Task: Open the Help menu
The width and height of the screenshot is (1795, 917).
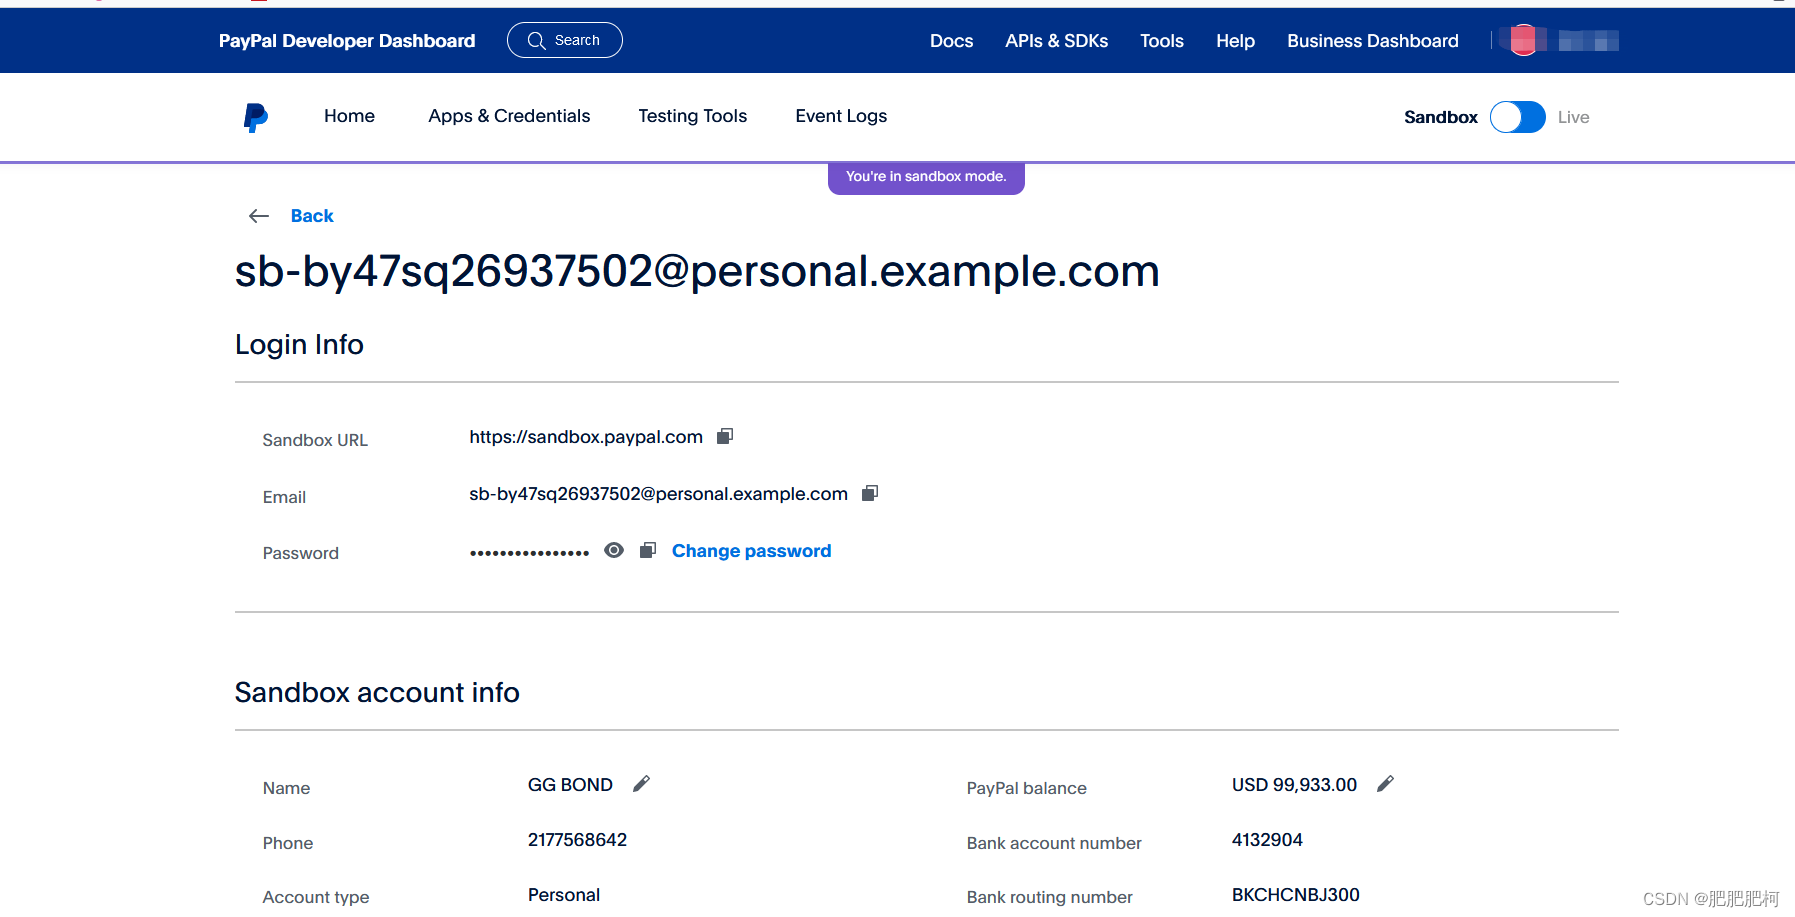Action: (x=1235, y=41)
